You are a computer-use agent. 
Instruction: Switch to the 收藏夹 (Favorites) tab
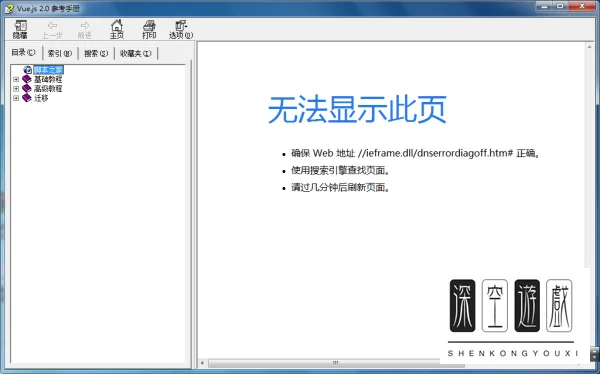[x=136, y=53]
